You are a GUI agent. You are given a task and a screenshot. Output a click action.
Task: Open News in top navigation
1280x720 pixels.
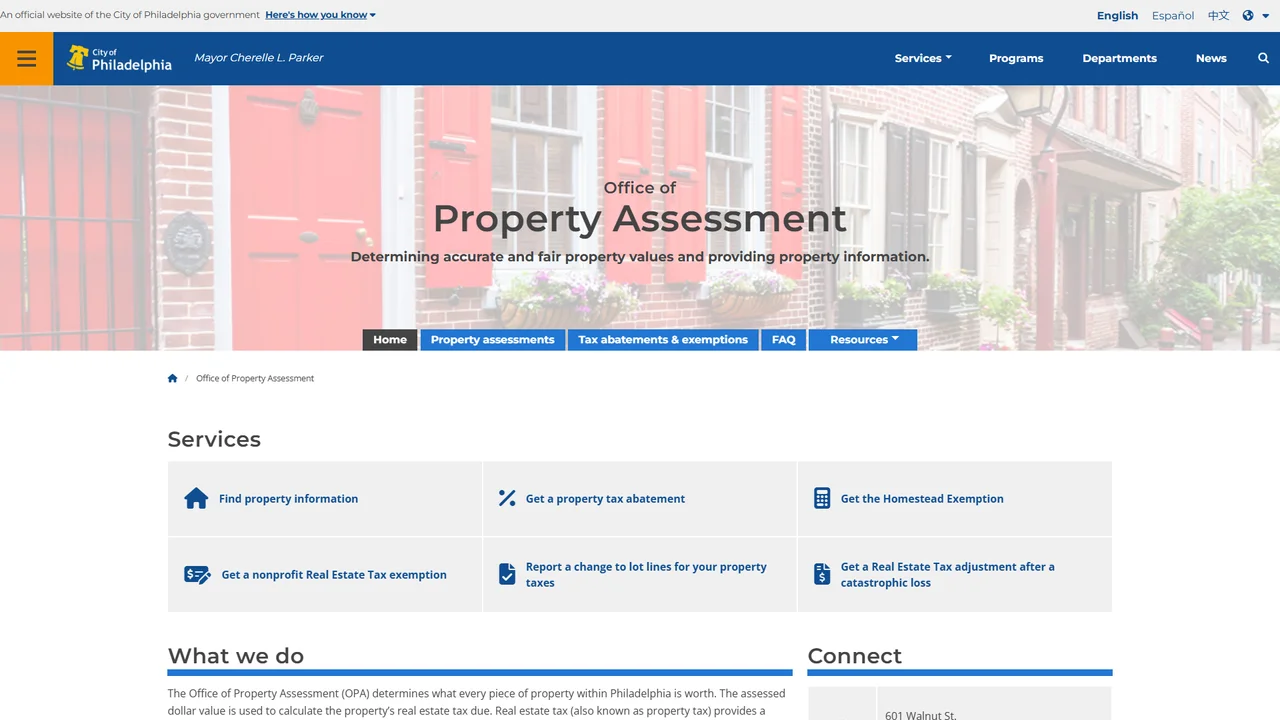pos(1211,58)
